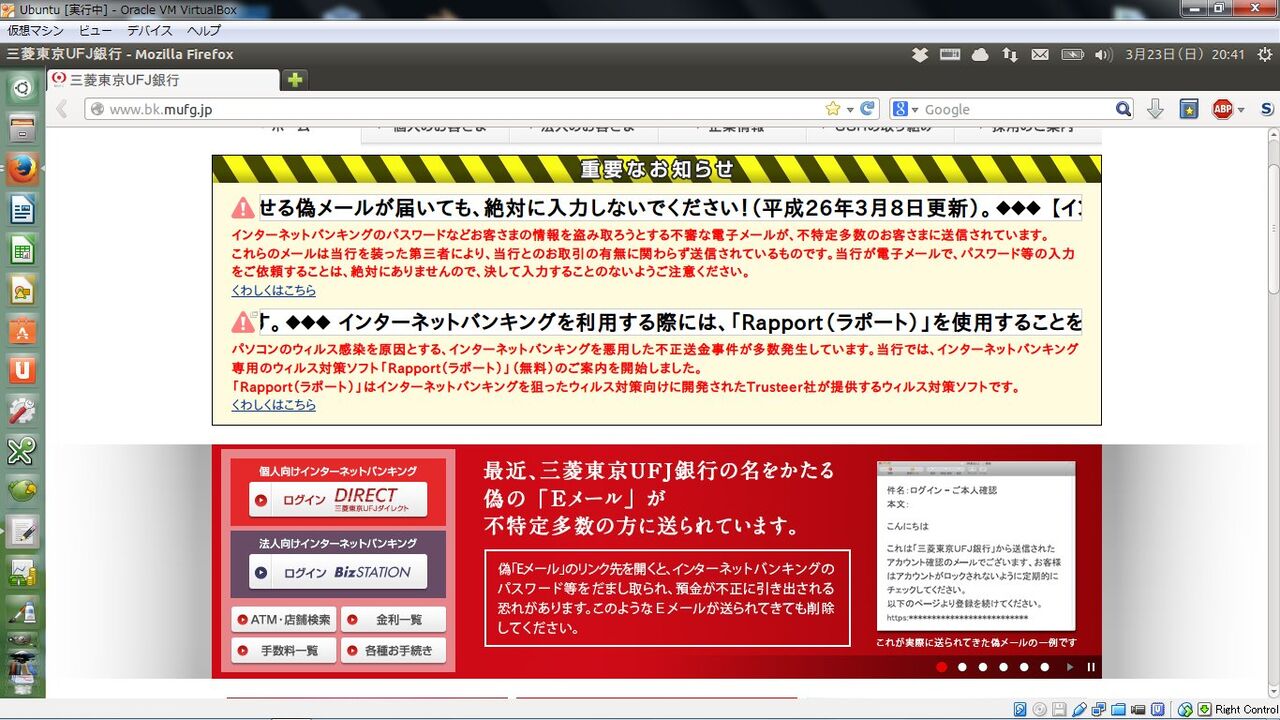Open Ubuntu Software Center from the launcher
Screen dimensions: 1280x720
[x=22, y=331]
